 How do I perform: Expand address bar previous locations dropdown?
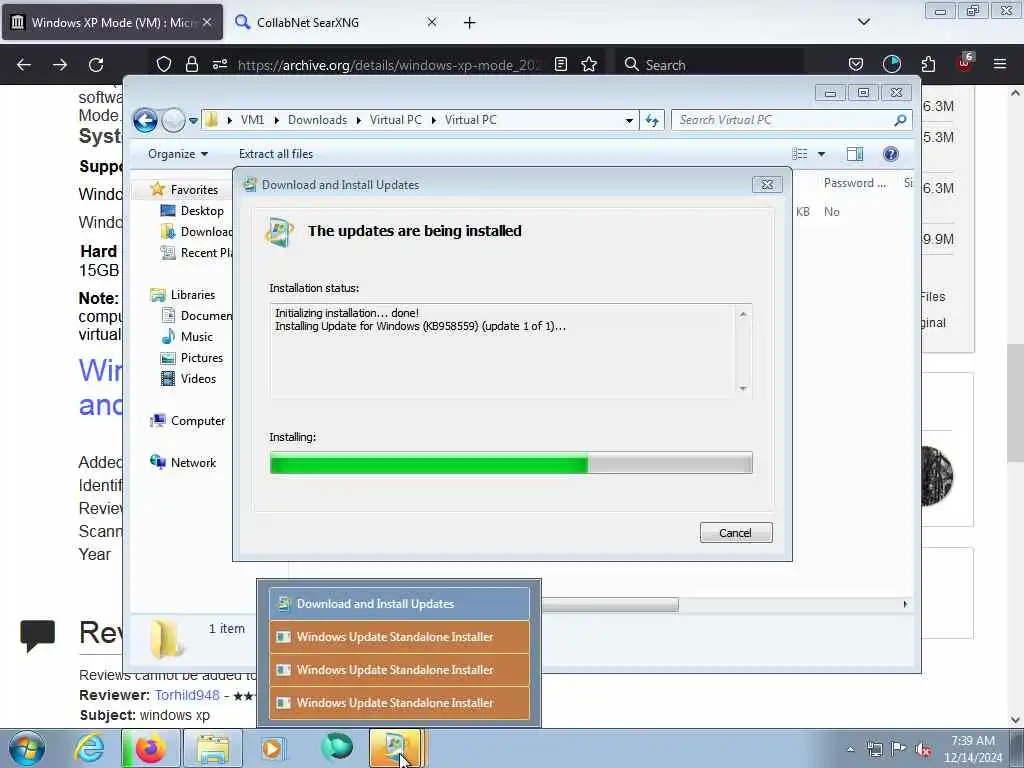(629, 120)
